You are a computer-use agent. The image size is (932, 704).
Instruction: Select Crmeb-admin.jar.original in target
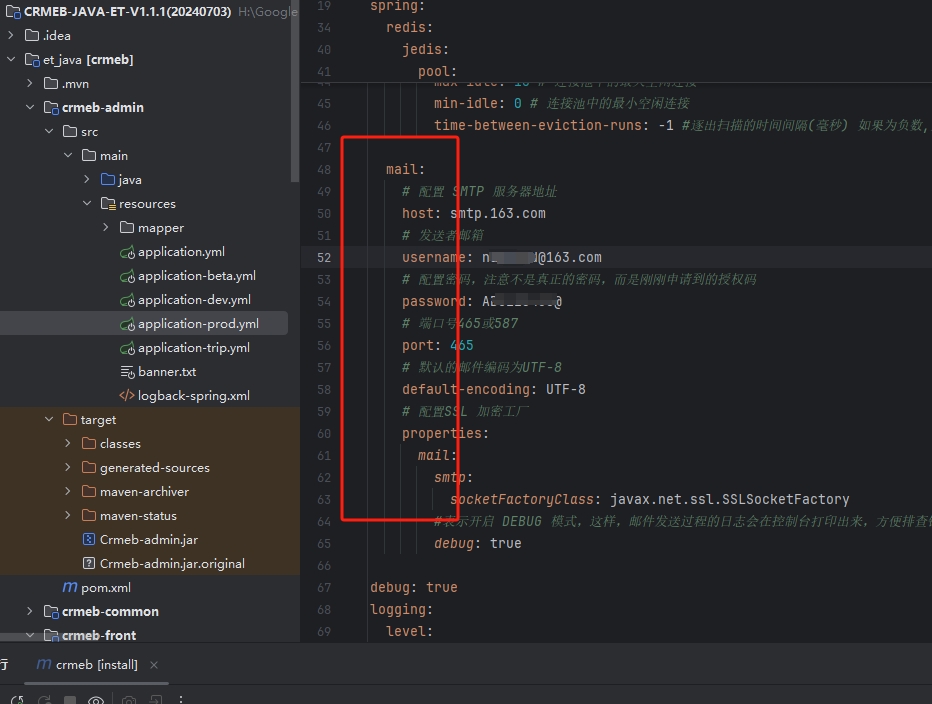click(172, 564)
